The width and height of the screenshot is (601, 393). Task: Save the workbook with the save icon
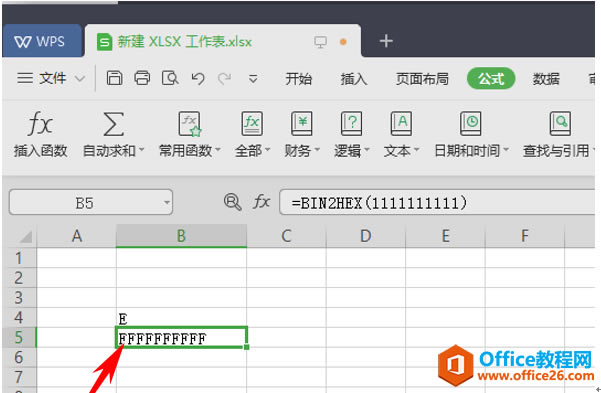click(114, 78)
